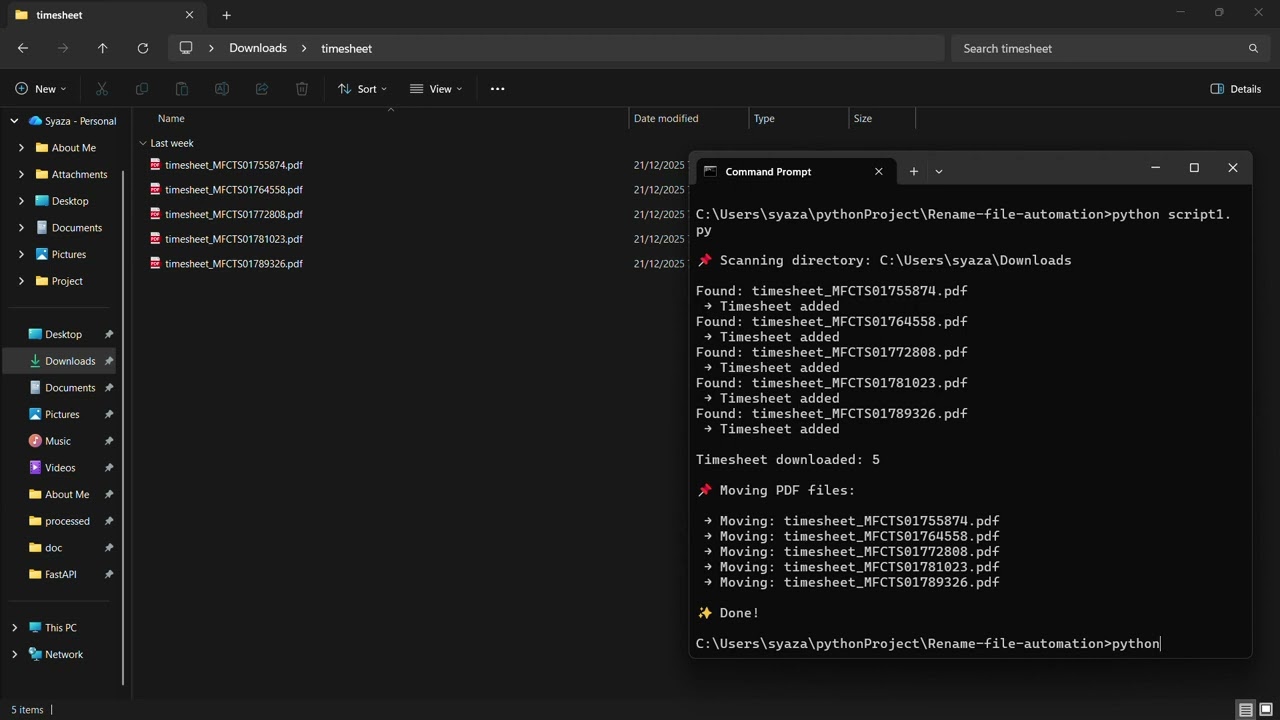Click timesheet breadcrumb in address bar
Viewport: 1280px width, 720px height.
[x=346, y=48]
